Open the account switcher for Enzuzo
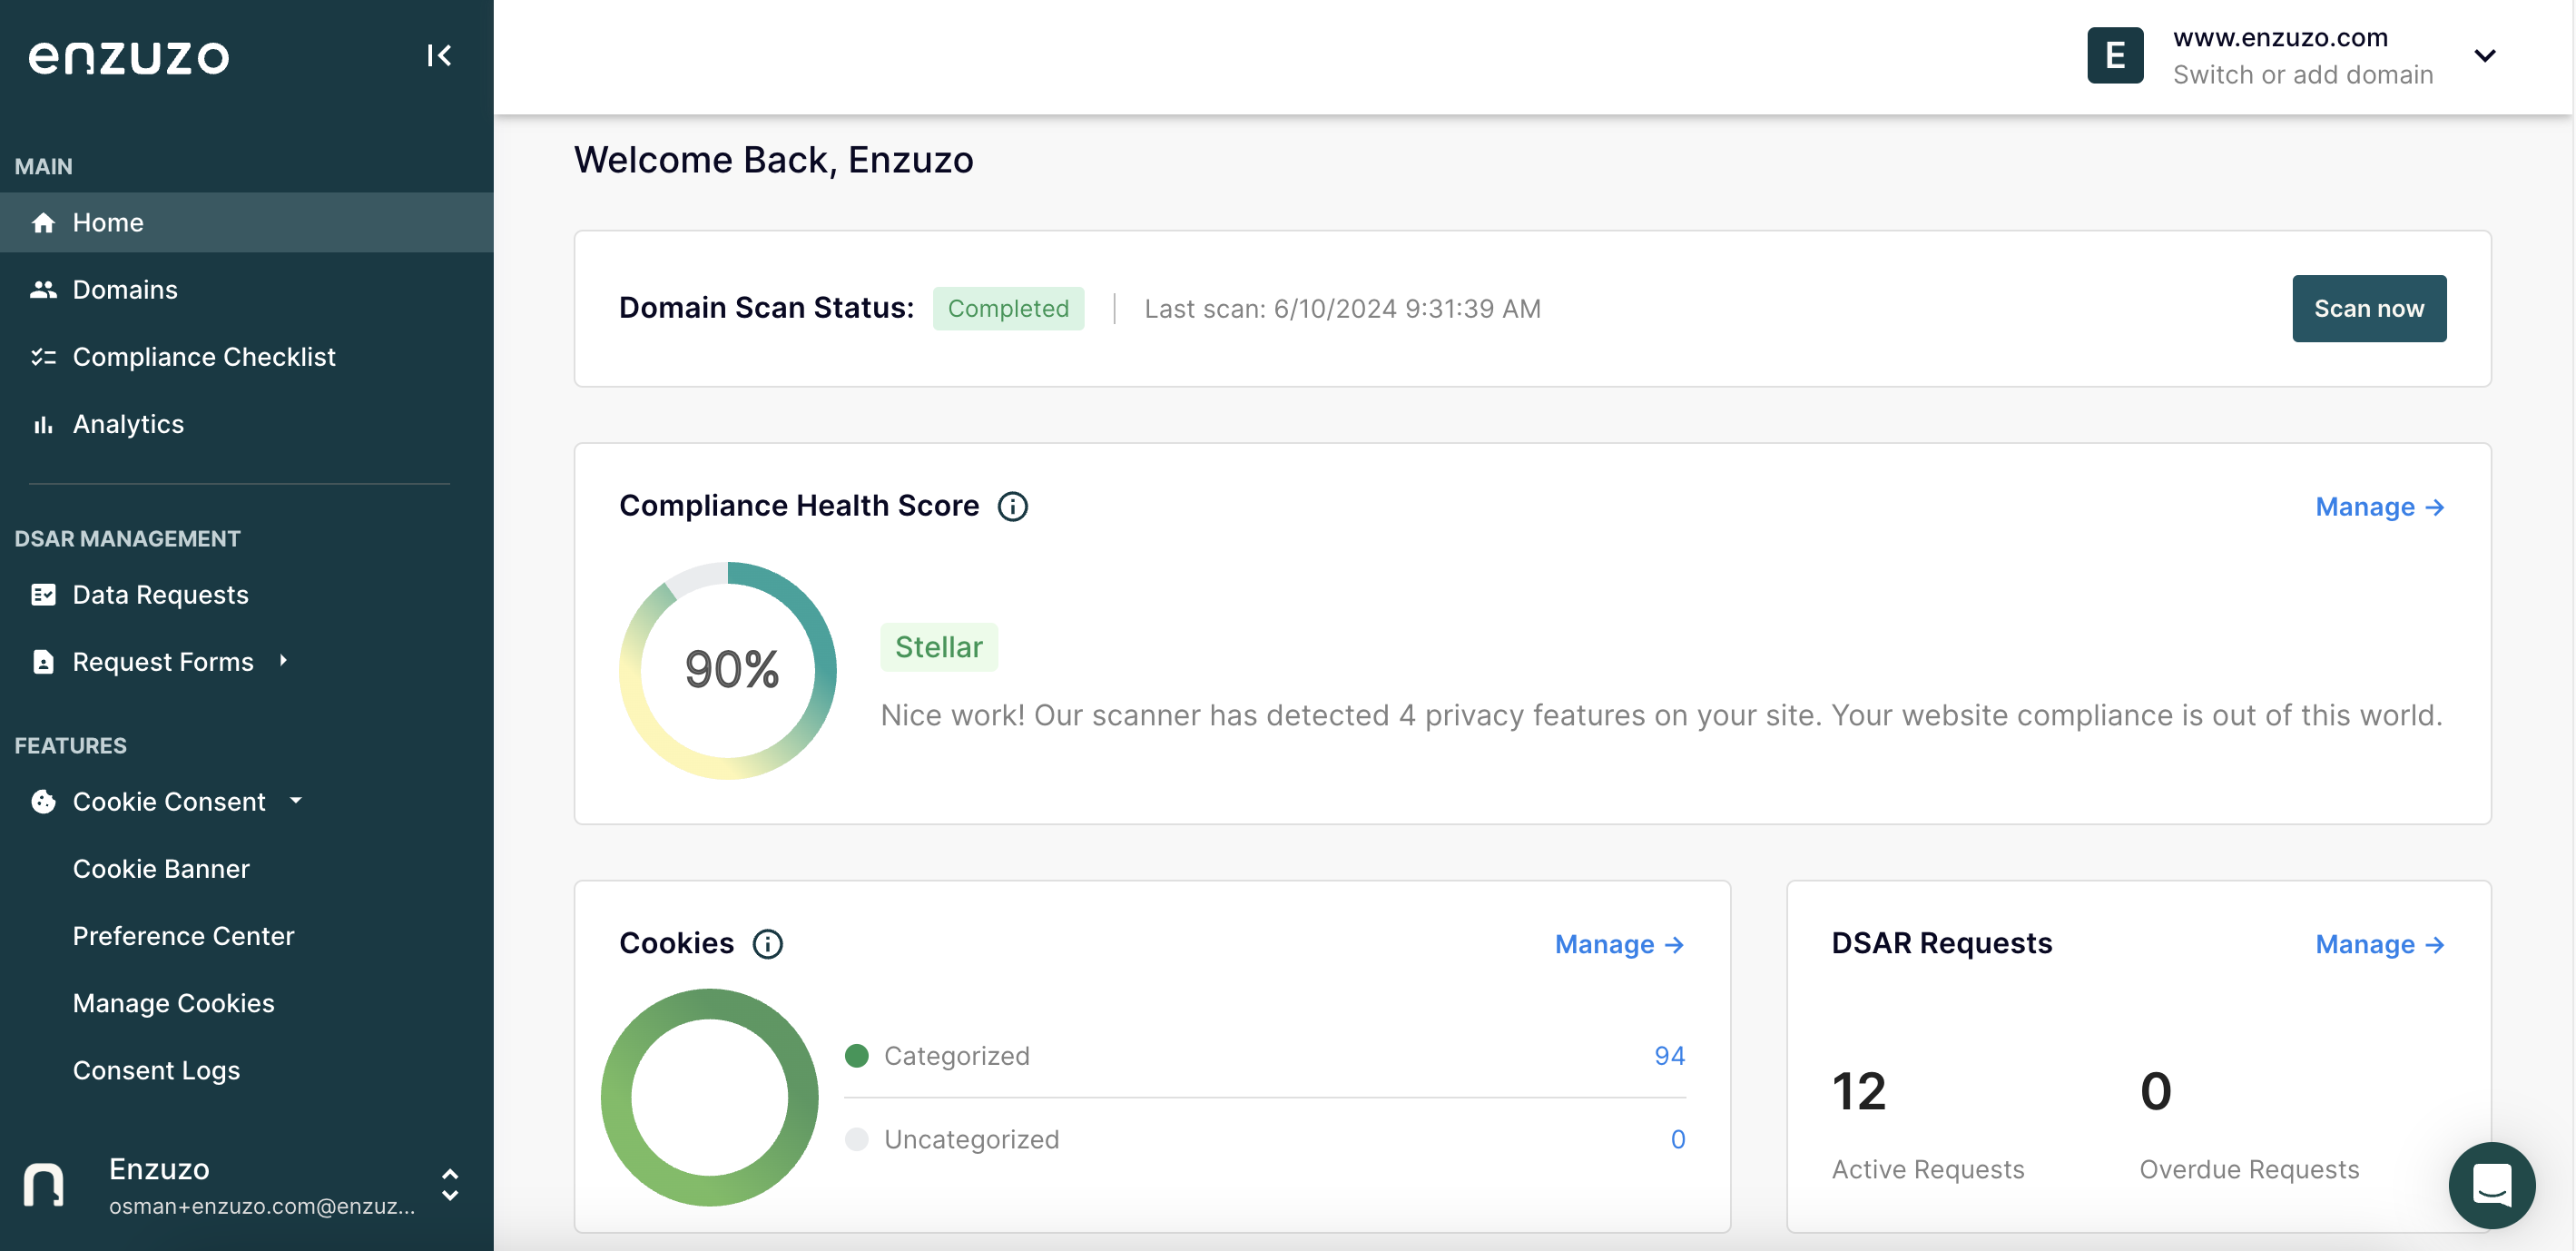The width and height of the screenshot is (2576, 1251). [x=449, y=1185]
